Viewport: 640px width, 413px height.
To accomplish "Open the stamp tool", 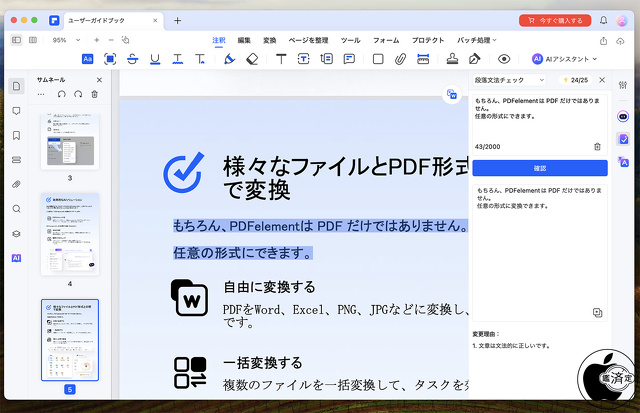I will pos(452,59).
